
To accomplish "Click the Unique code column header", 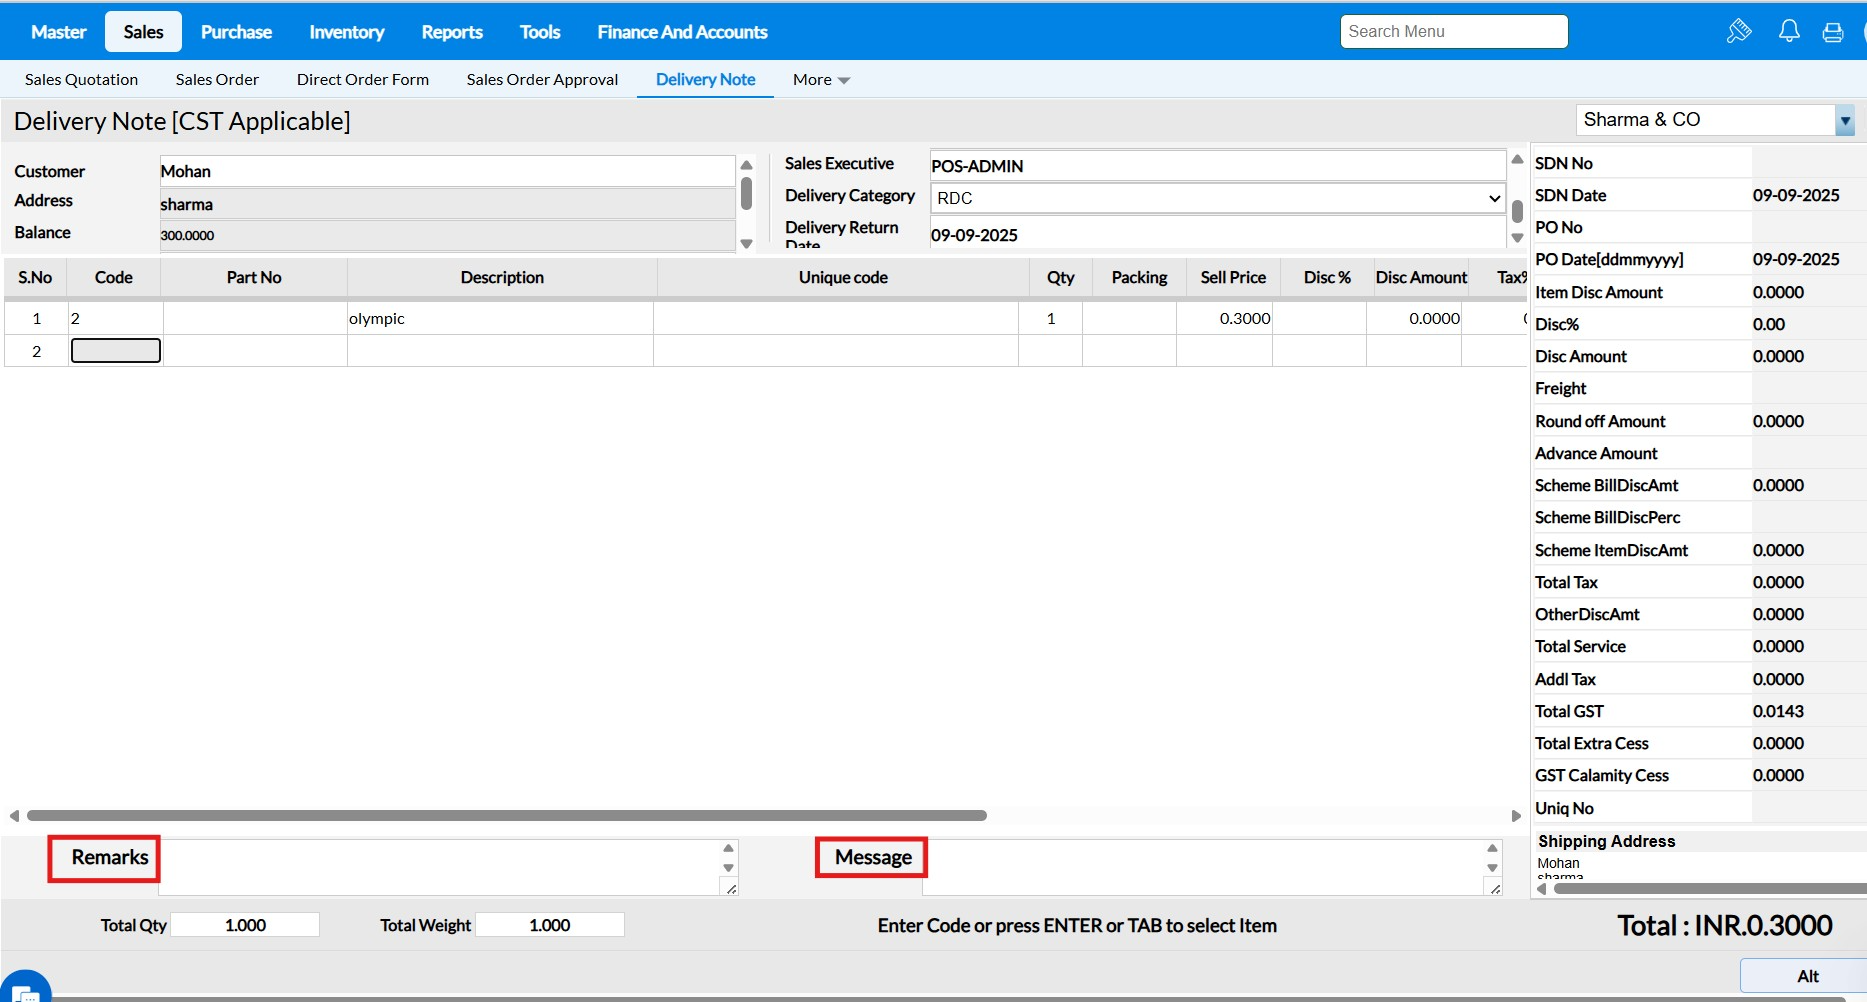I will coord(843,278).
